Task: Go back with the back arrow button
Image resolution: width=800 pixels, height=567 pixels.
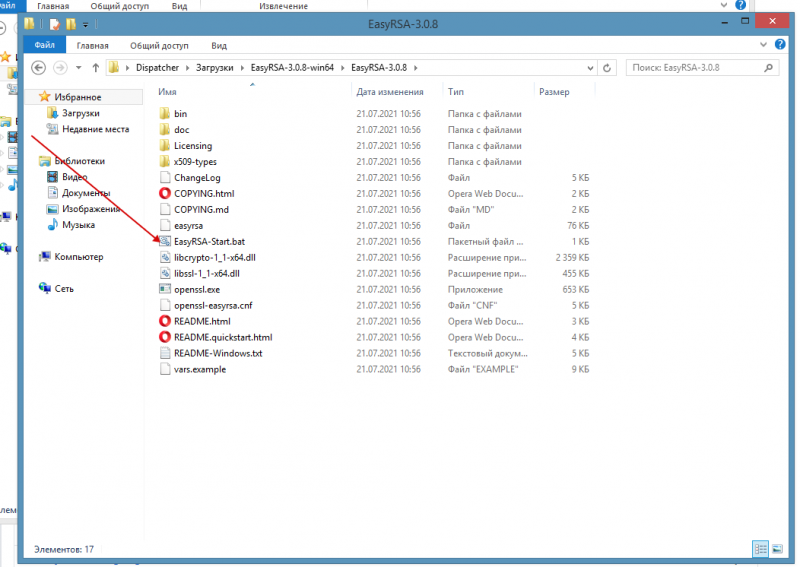Action: [x=38, y=68]
